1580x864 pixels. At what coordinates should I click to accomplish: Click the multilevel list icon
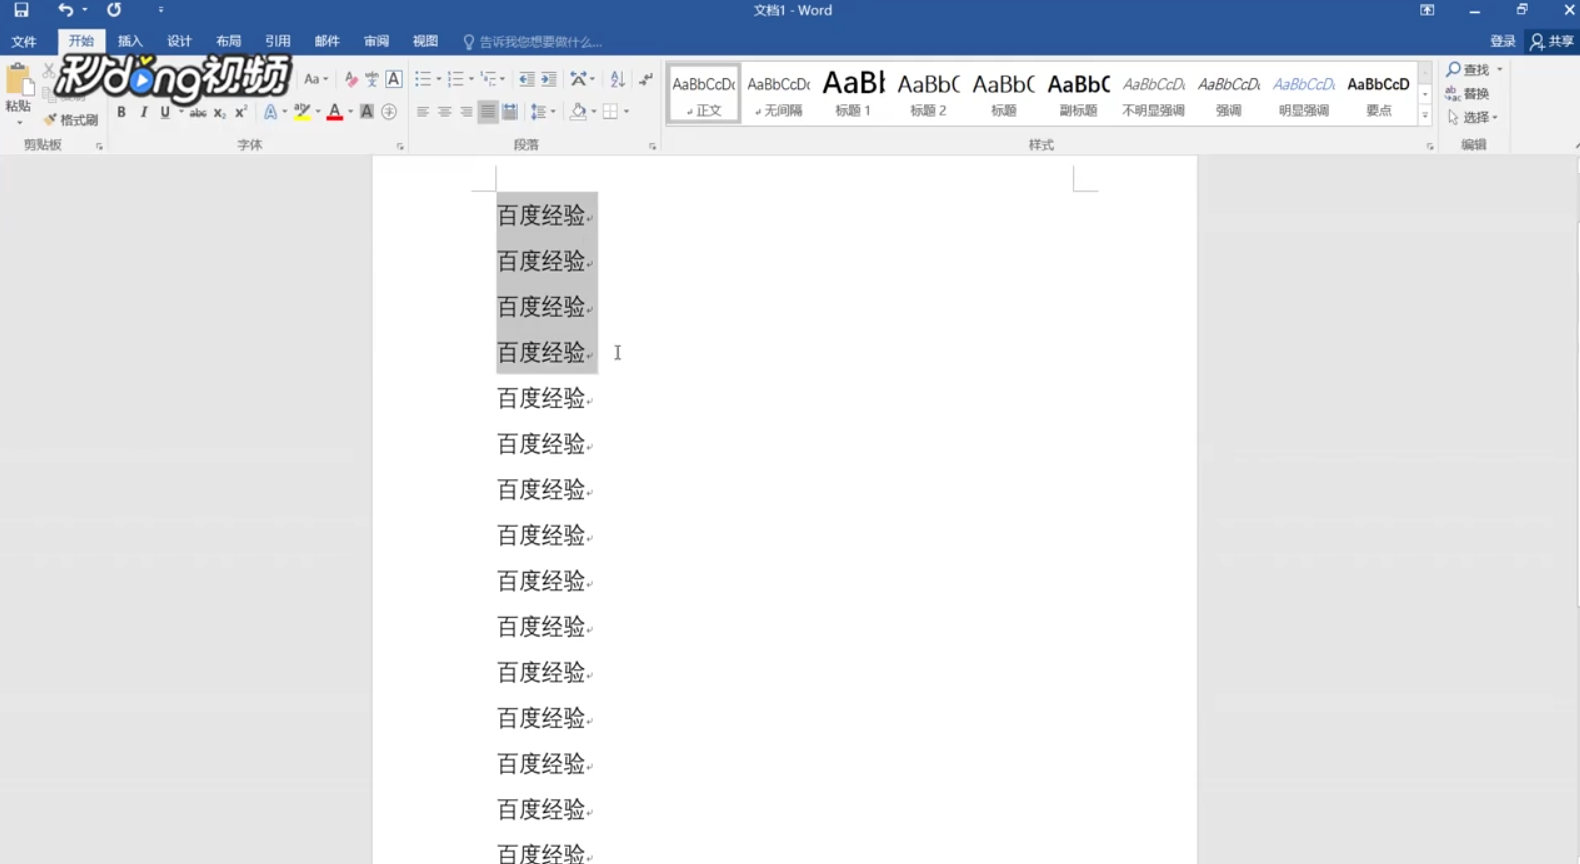[488, 80]
